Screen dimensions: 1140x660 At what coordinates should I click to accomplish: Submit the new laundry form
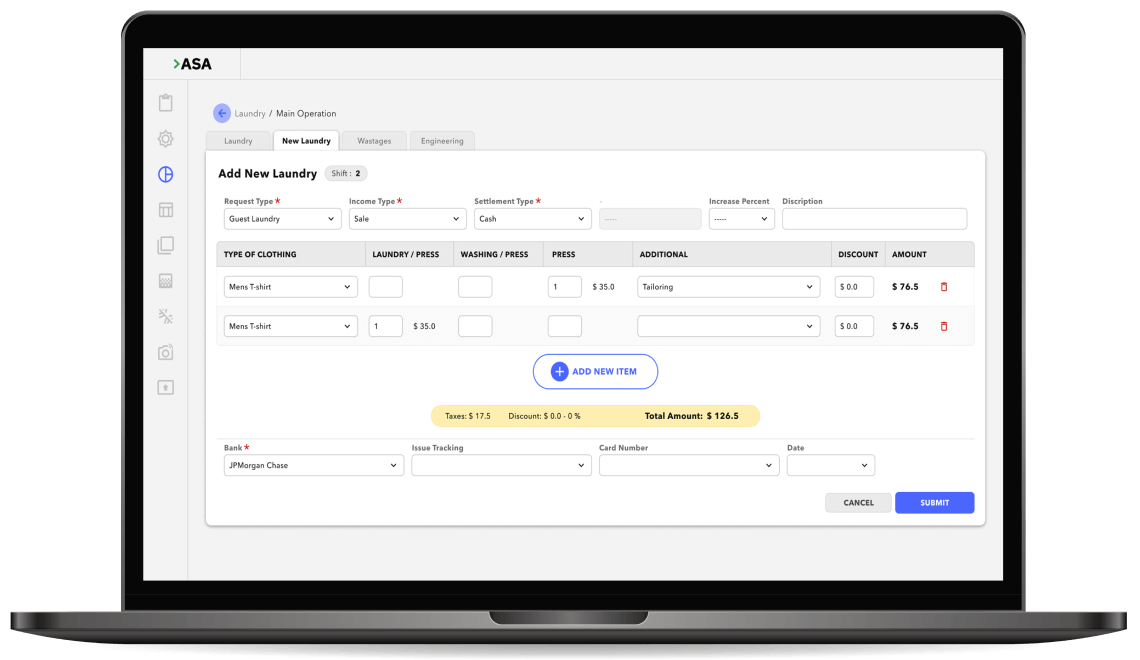point(934,503)
